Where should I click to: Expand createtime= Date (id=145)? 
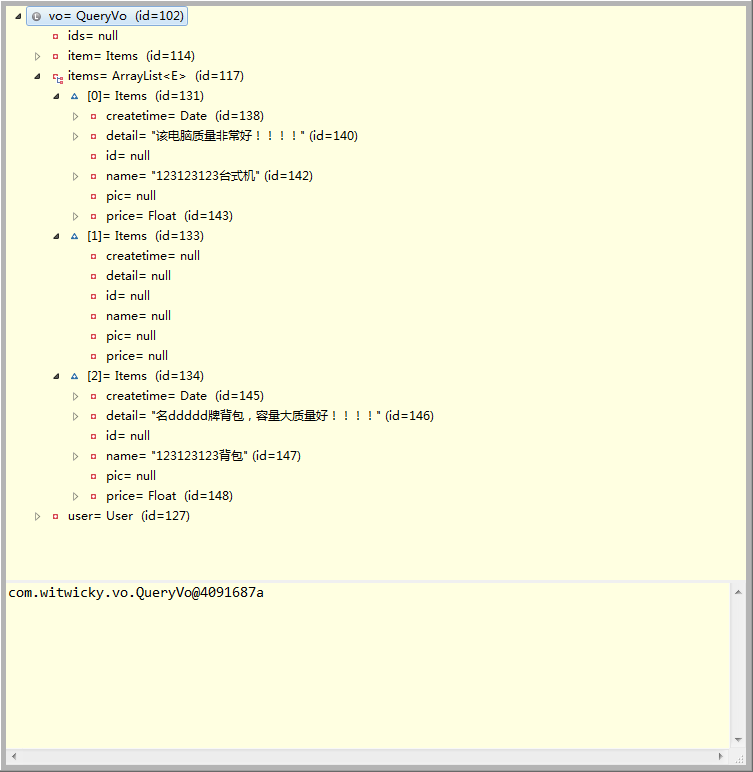75,396
